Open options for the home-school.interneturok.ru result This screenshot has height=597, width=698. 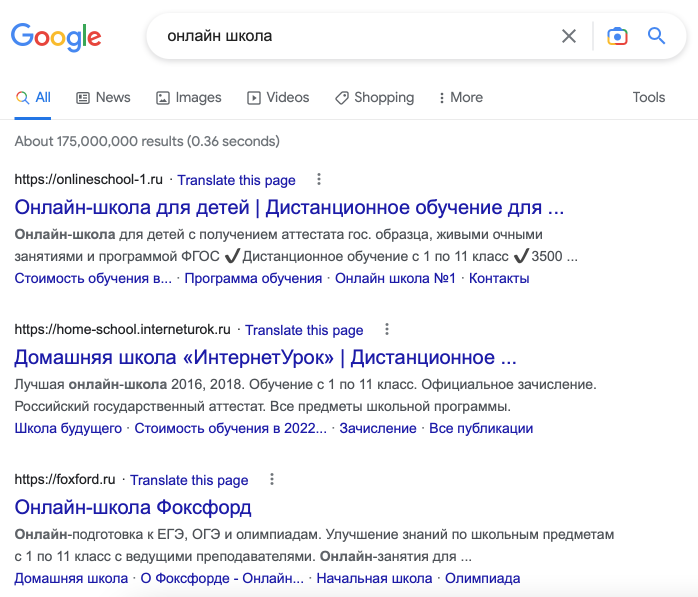point(387,330)
